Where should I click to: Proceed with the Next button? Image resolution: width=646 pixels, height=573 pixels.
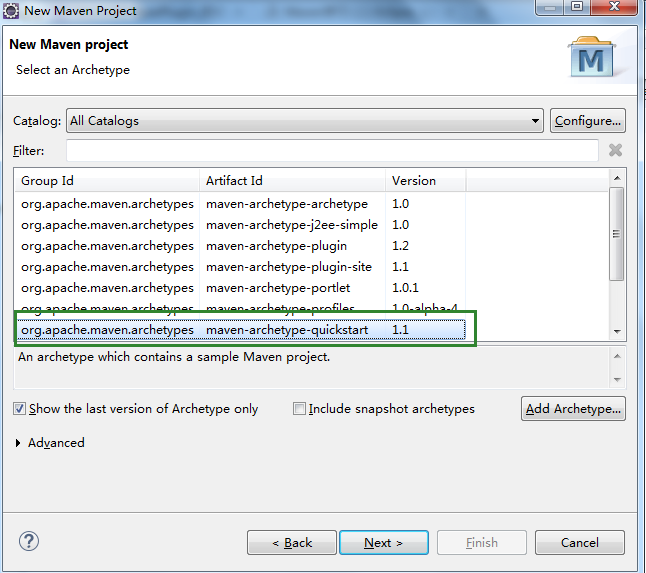(384, 543)
